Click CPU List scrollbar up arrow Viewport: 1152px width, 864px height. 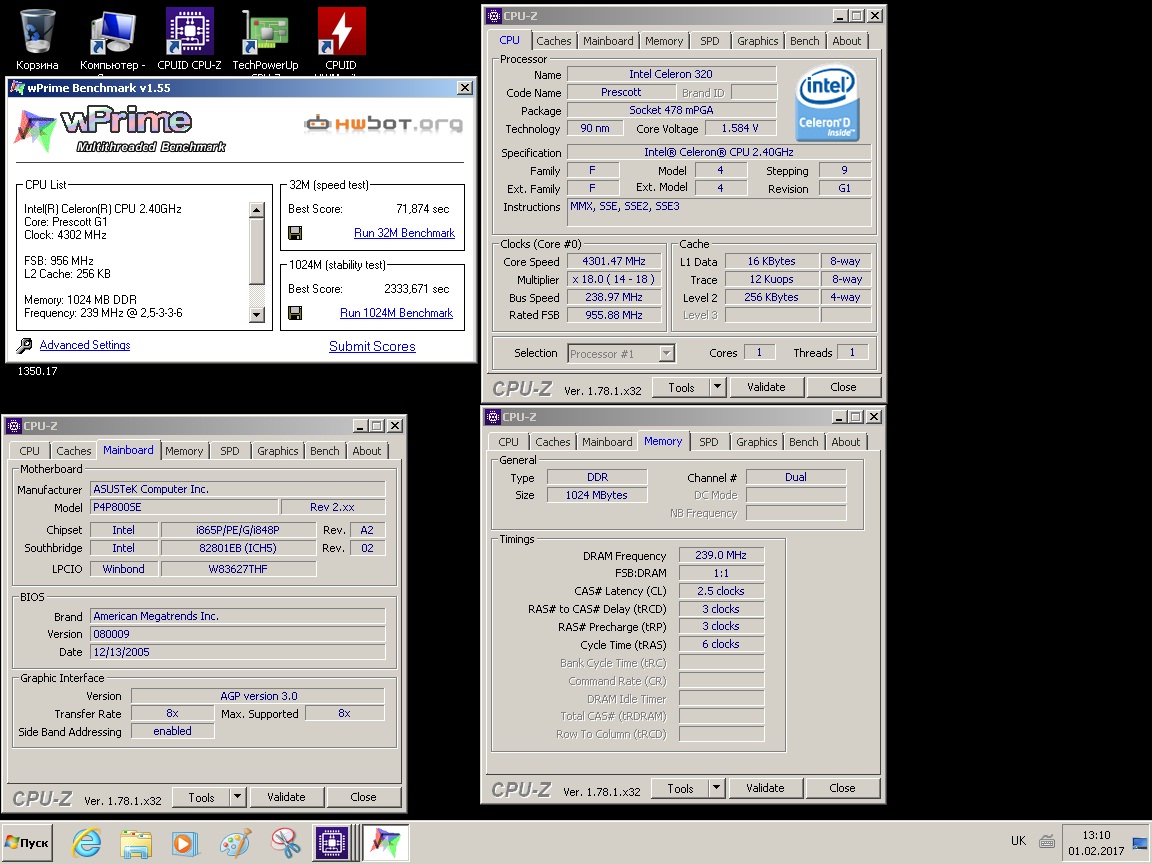[x=256, y=210]
